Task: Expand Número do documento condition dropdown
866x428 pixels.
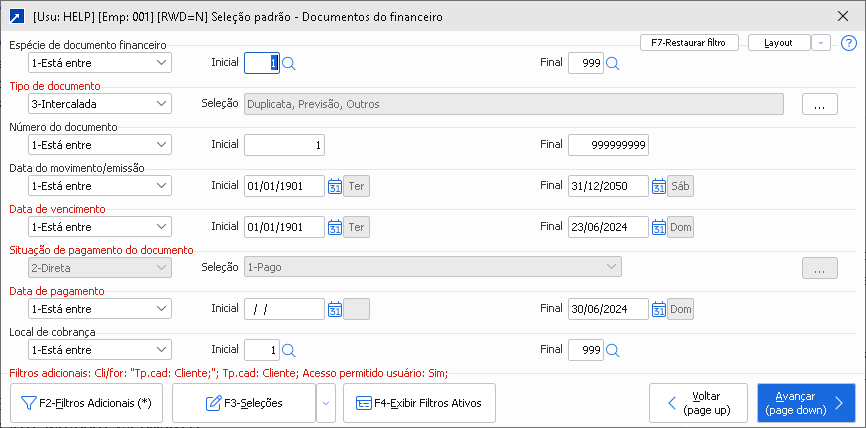Action: point(99,145)
